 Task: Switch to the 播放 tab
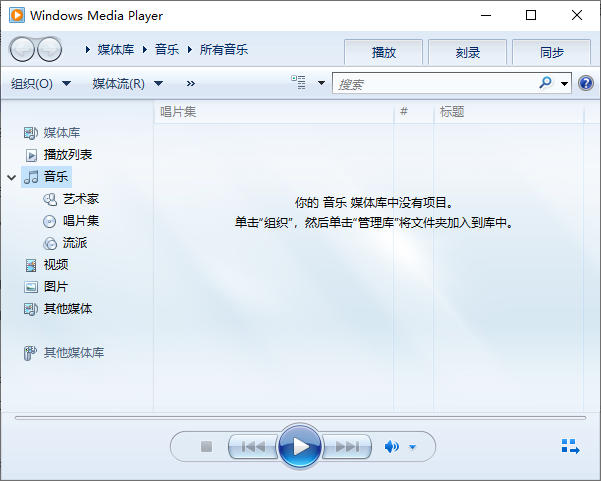pos(383,53)
